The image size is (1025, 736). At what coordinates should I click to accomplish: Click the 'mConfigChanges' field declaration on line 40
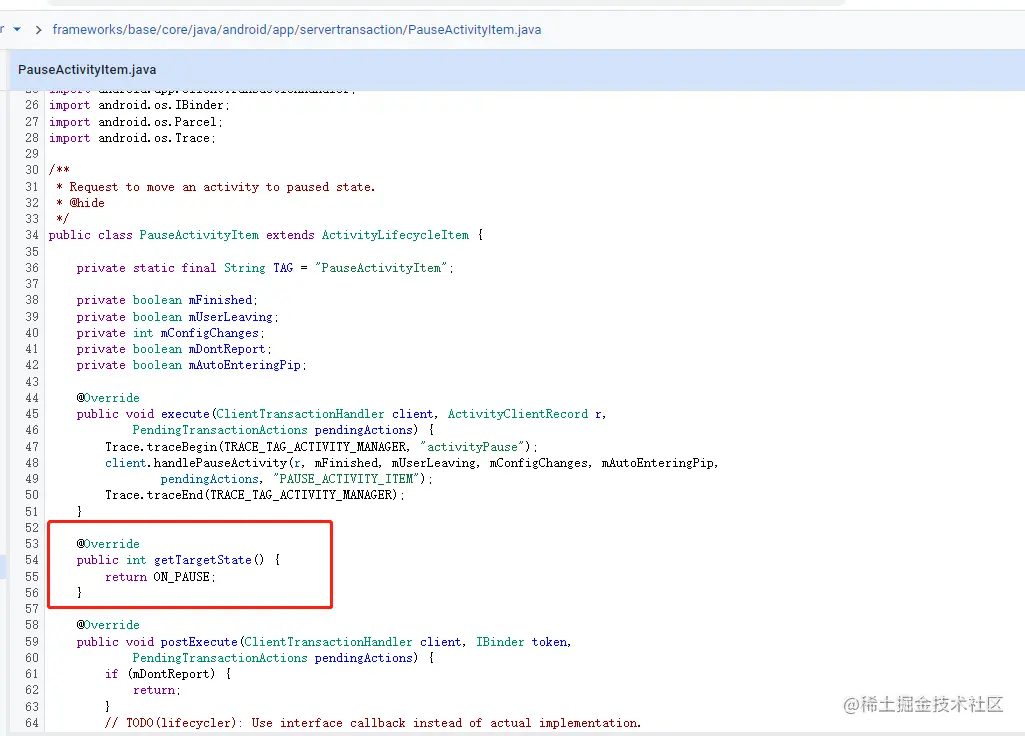pos(209,333)
